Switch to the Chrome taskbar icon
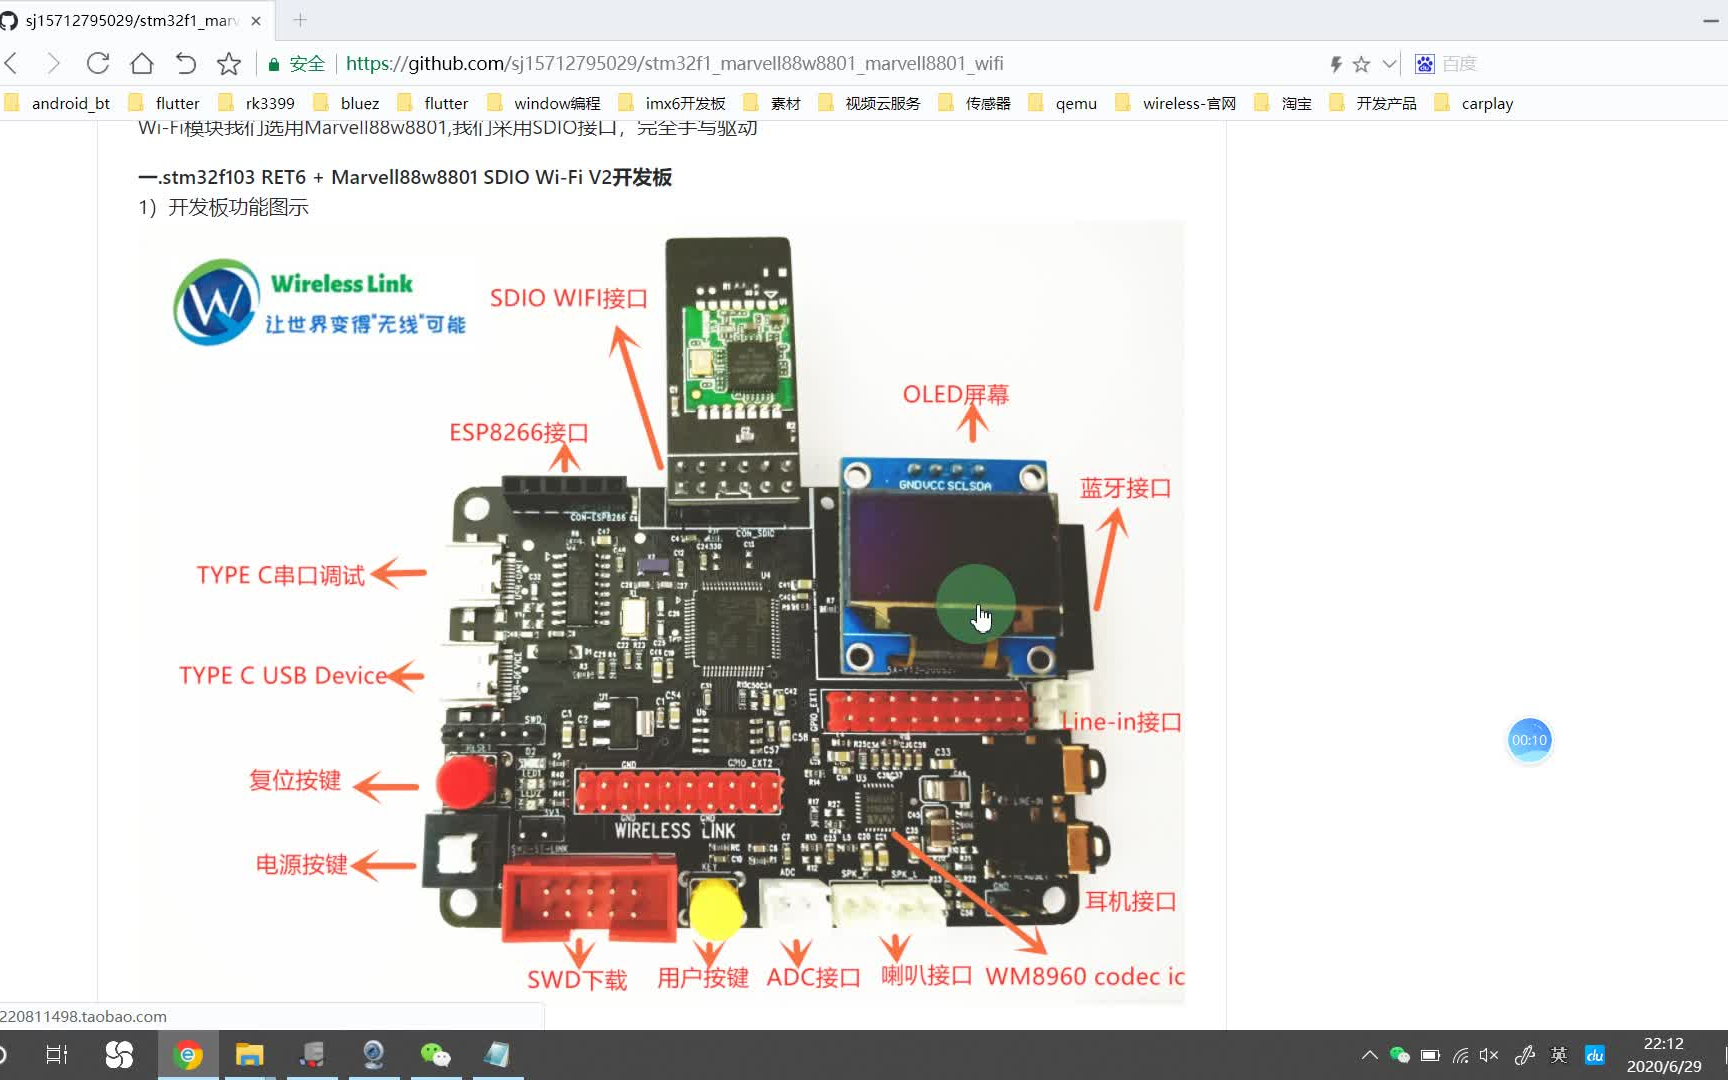Image resolution: width=1728 pixels, height=1080 pixels. click(x=188, y=1054)
